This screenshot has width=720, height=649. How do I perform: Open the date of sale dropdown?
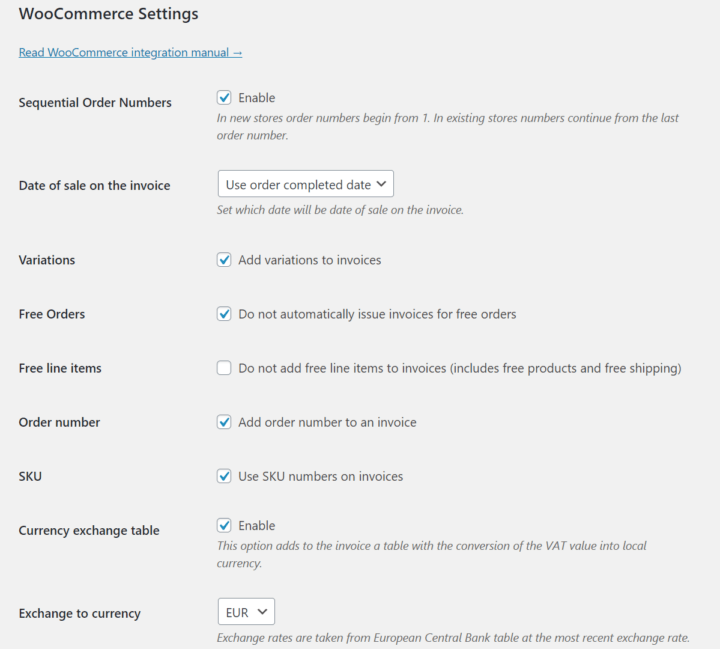click(305, 184)
